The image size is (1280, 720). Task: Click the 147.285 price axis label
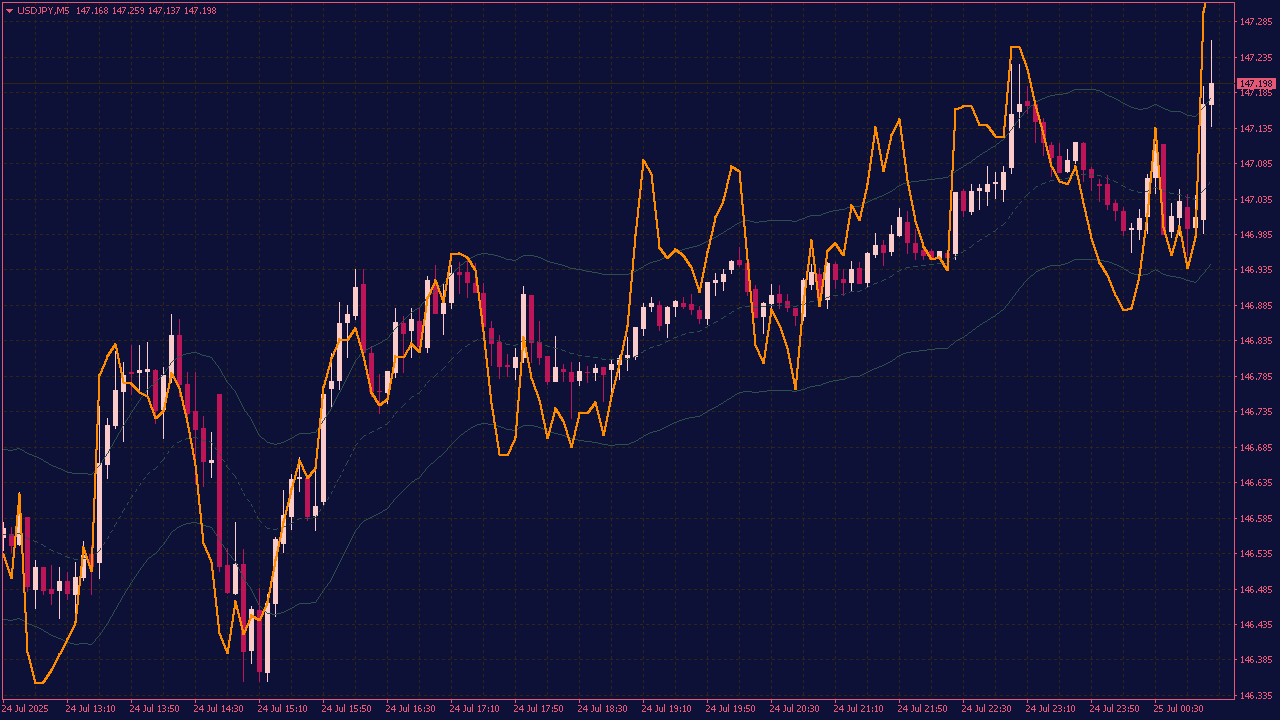pos(1255,22)
